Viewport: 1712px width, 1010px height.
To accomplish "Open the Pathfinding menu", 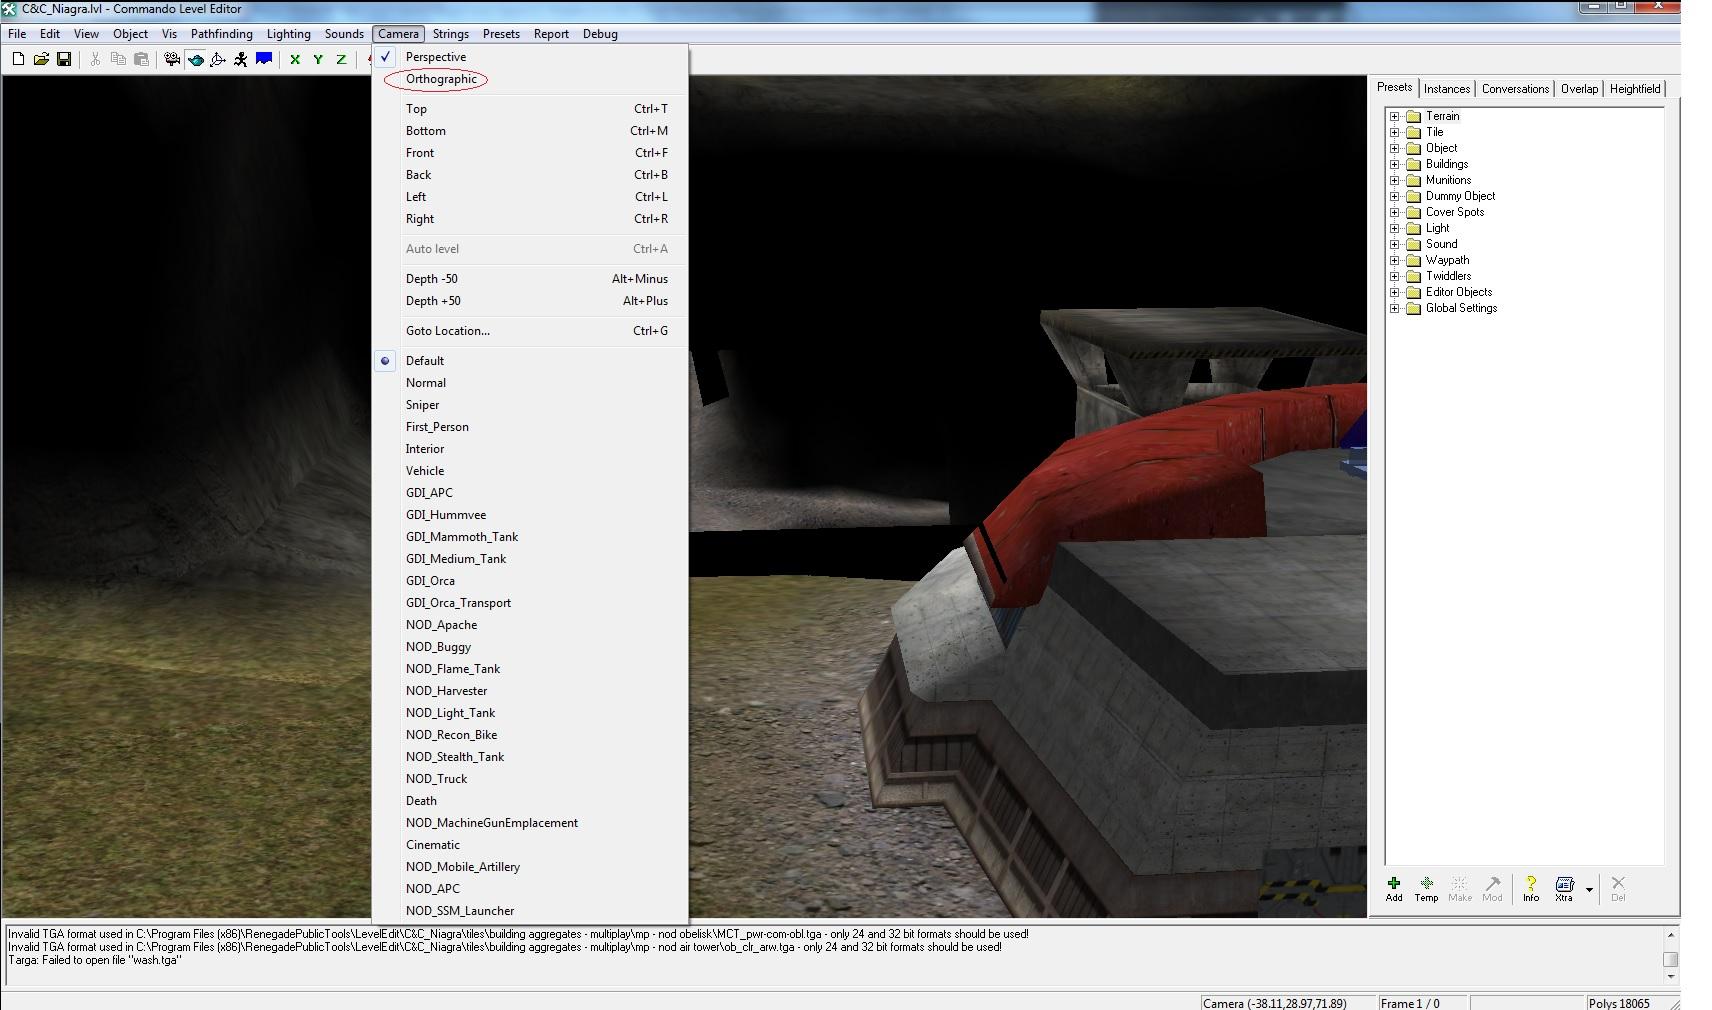I will [221, 34].
